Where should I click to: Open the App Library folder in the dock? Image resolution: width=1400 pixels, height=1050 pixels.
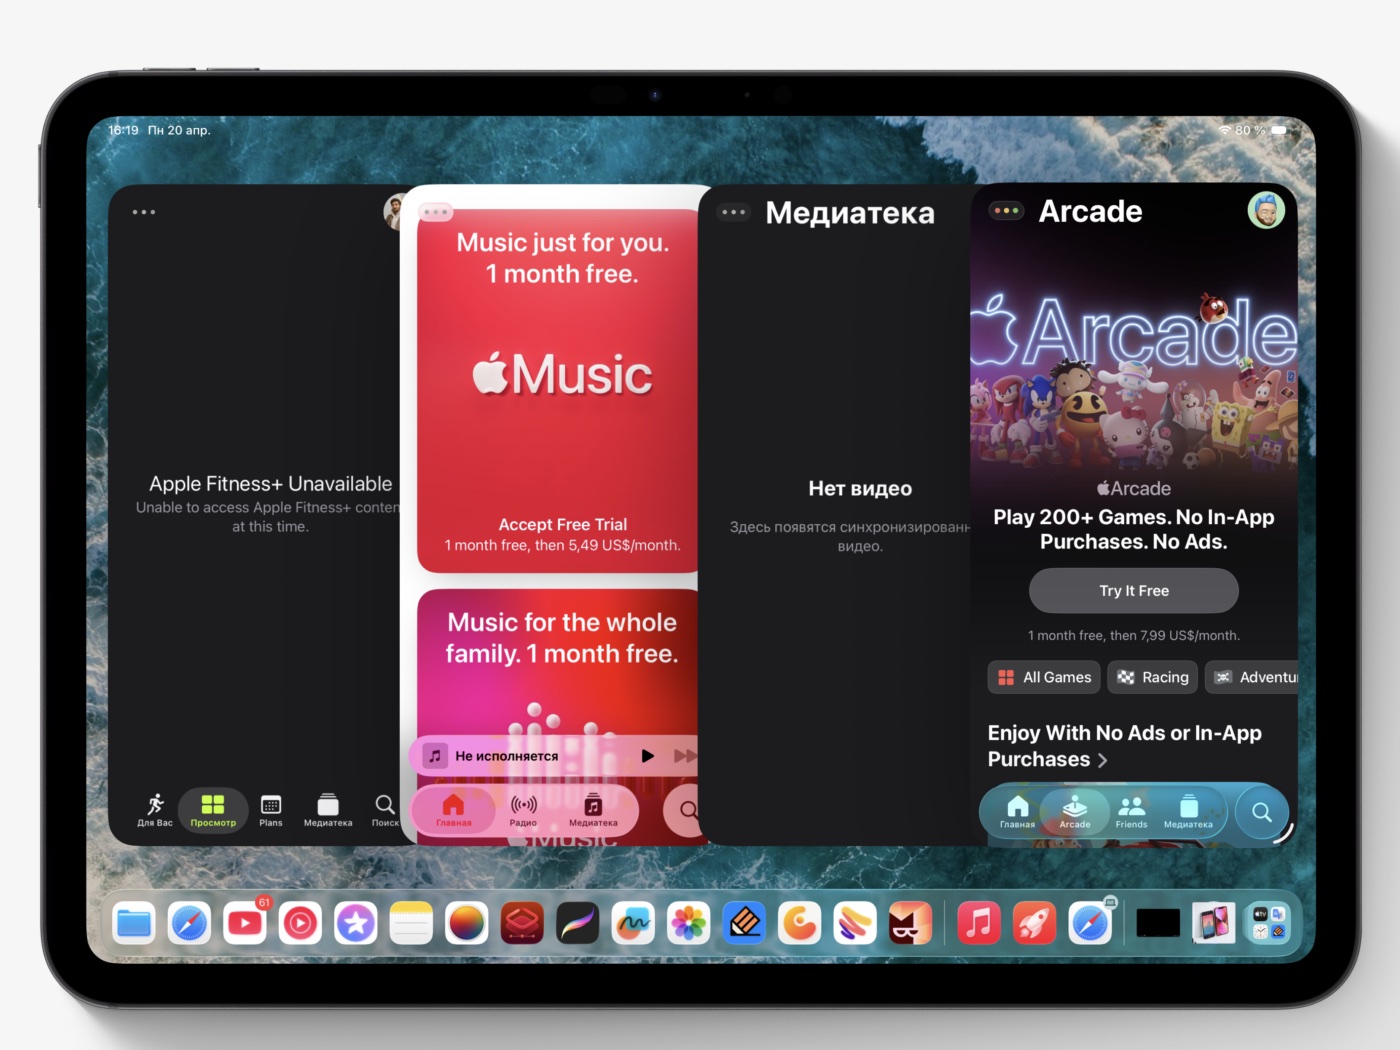(1268, 923)
